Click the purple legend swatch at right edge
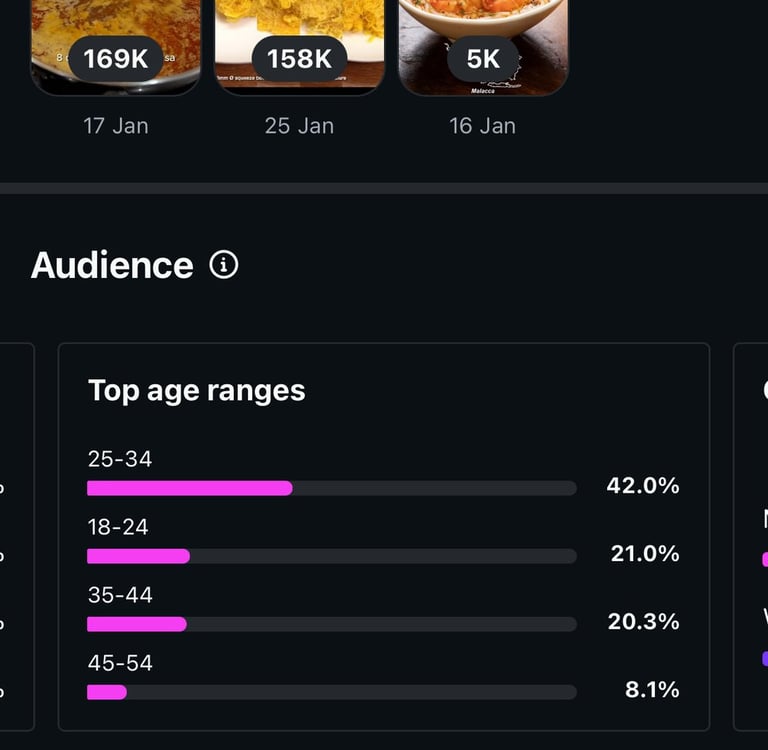This screenshot has height=750, width=768. pyautogui.click(x=764, y=659)
